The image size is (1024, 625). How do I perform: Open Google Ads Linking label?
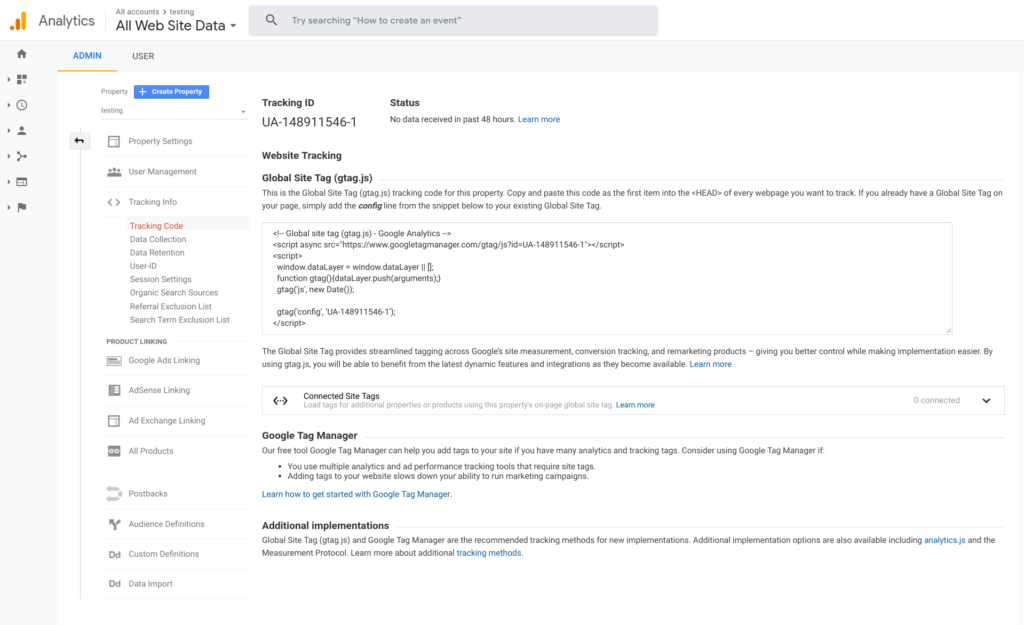(x=164, y=361)
